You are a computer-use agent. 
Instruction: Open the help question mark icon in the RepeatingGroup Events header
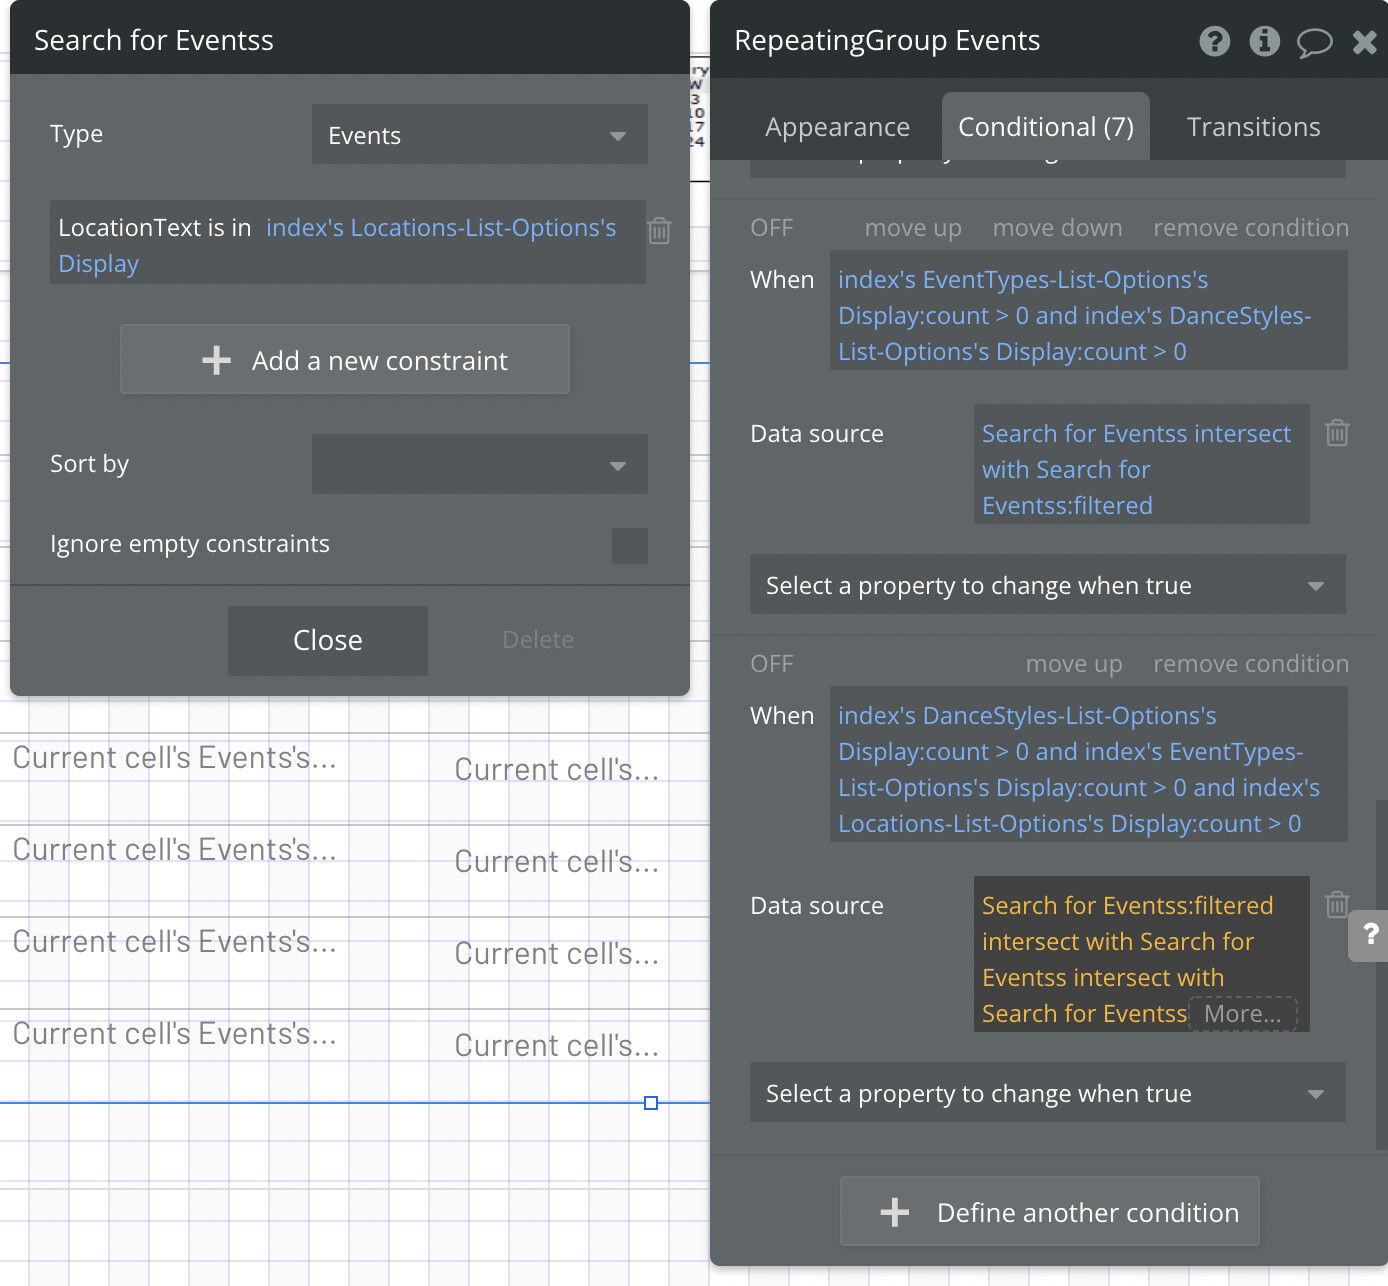pyautogui.click(x=1215, y=41)
